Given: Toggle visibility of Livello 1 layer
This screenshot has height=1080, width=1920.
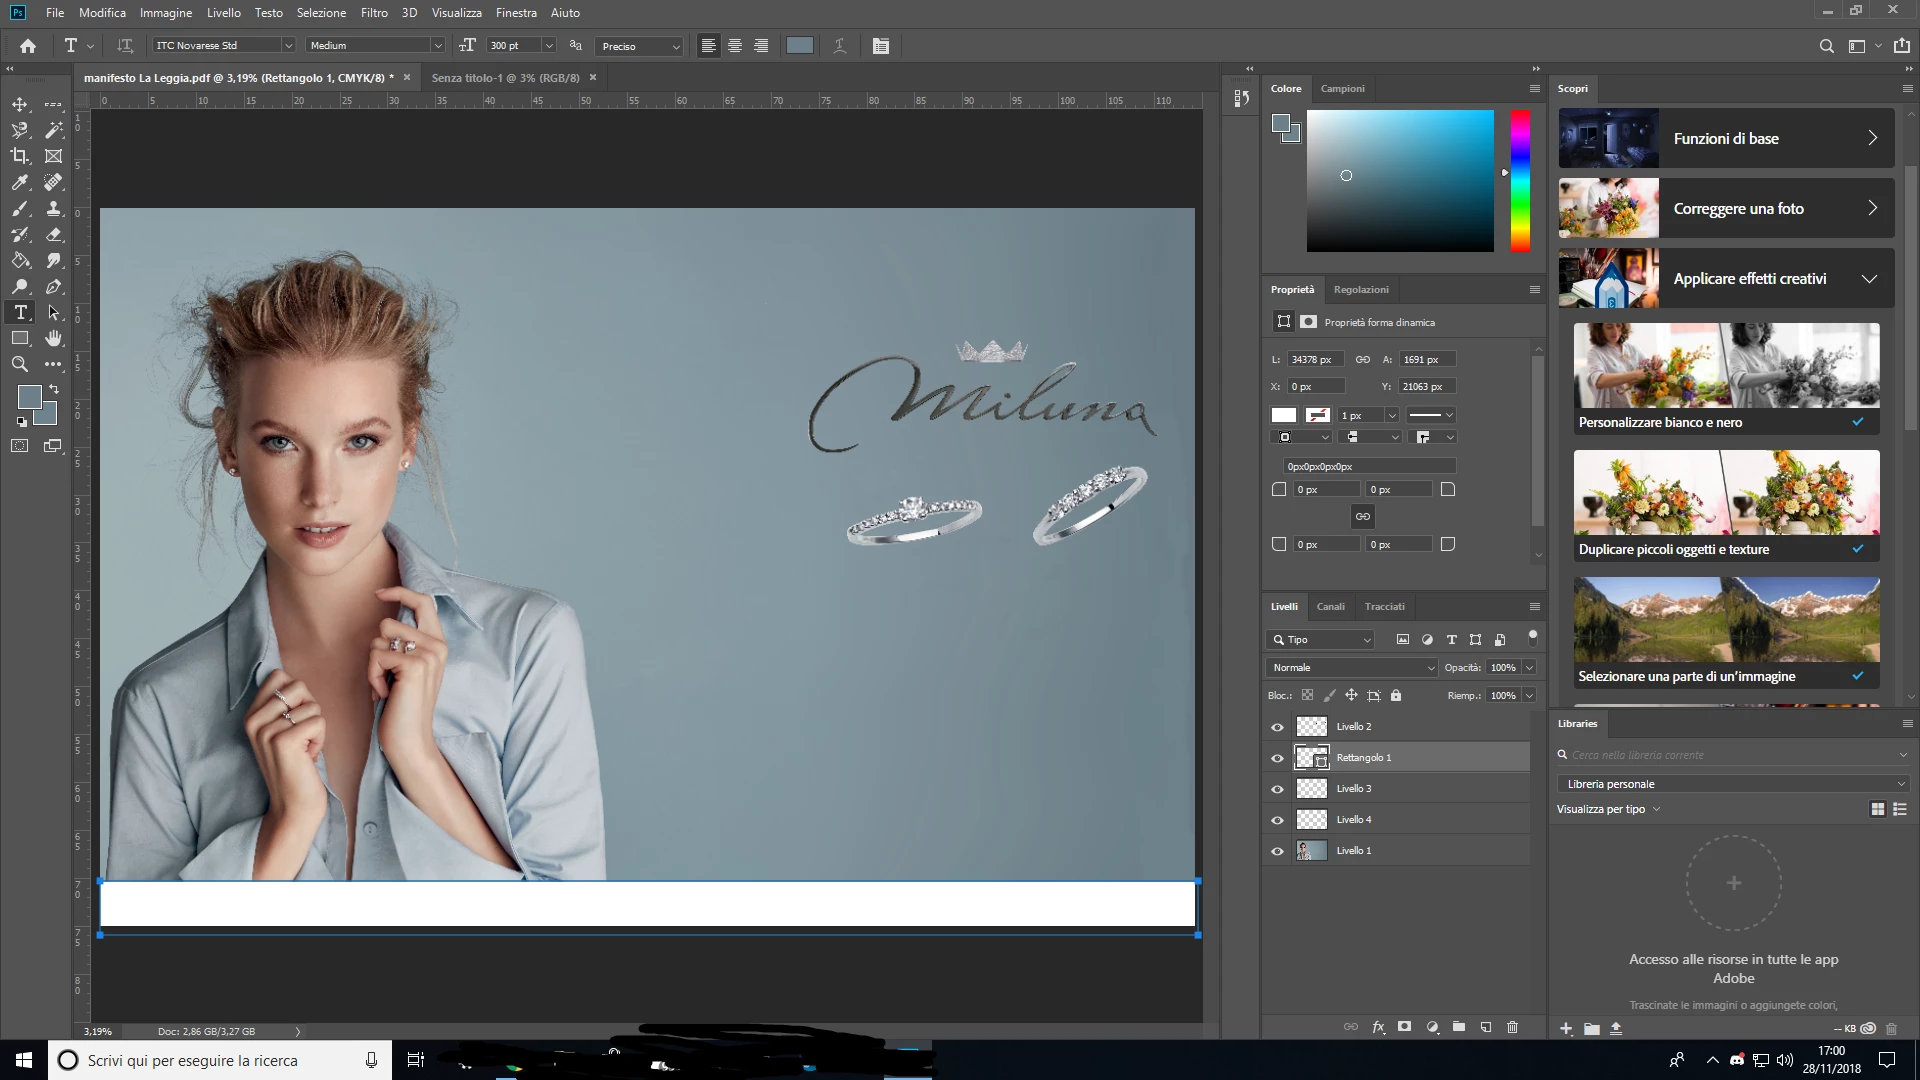Looking at the screenshot, I should point(1277,851).
